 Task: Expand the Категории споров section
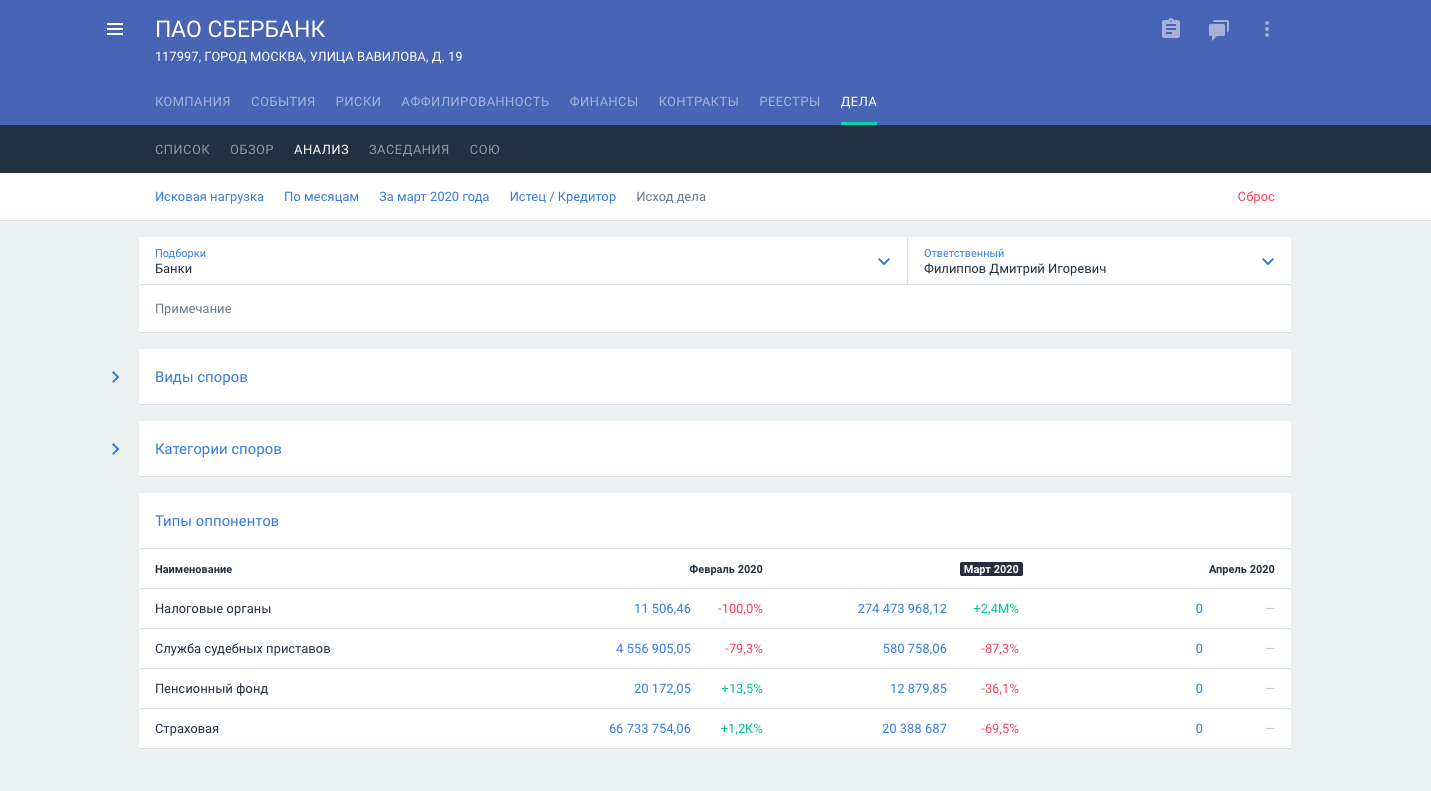[x=115, y=449]
